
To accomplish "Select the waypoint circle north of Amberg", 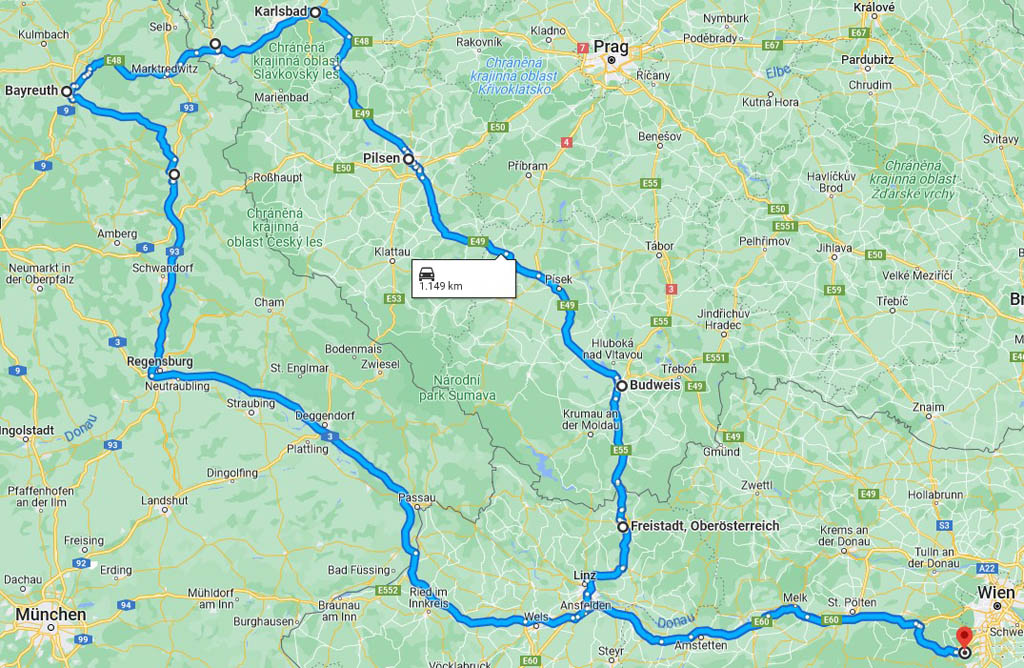I will tap(174, 174).
